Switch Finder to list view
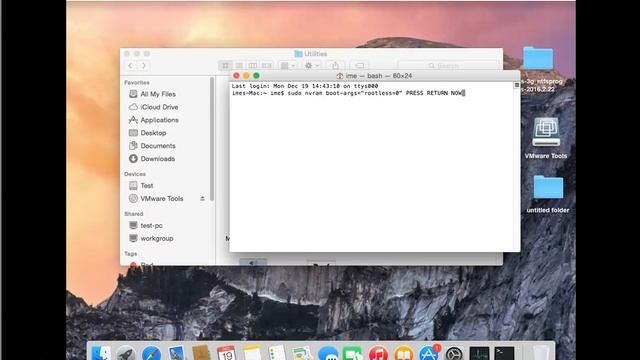Screen dimensions: 640x360 coord(239,65)
